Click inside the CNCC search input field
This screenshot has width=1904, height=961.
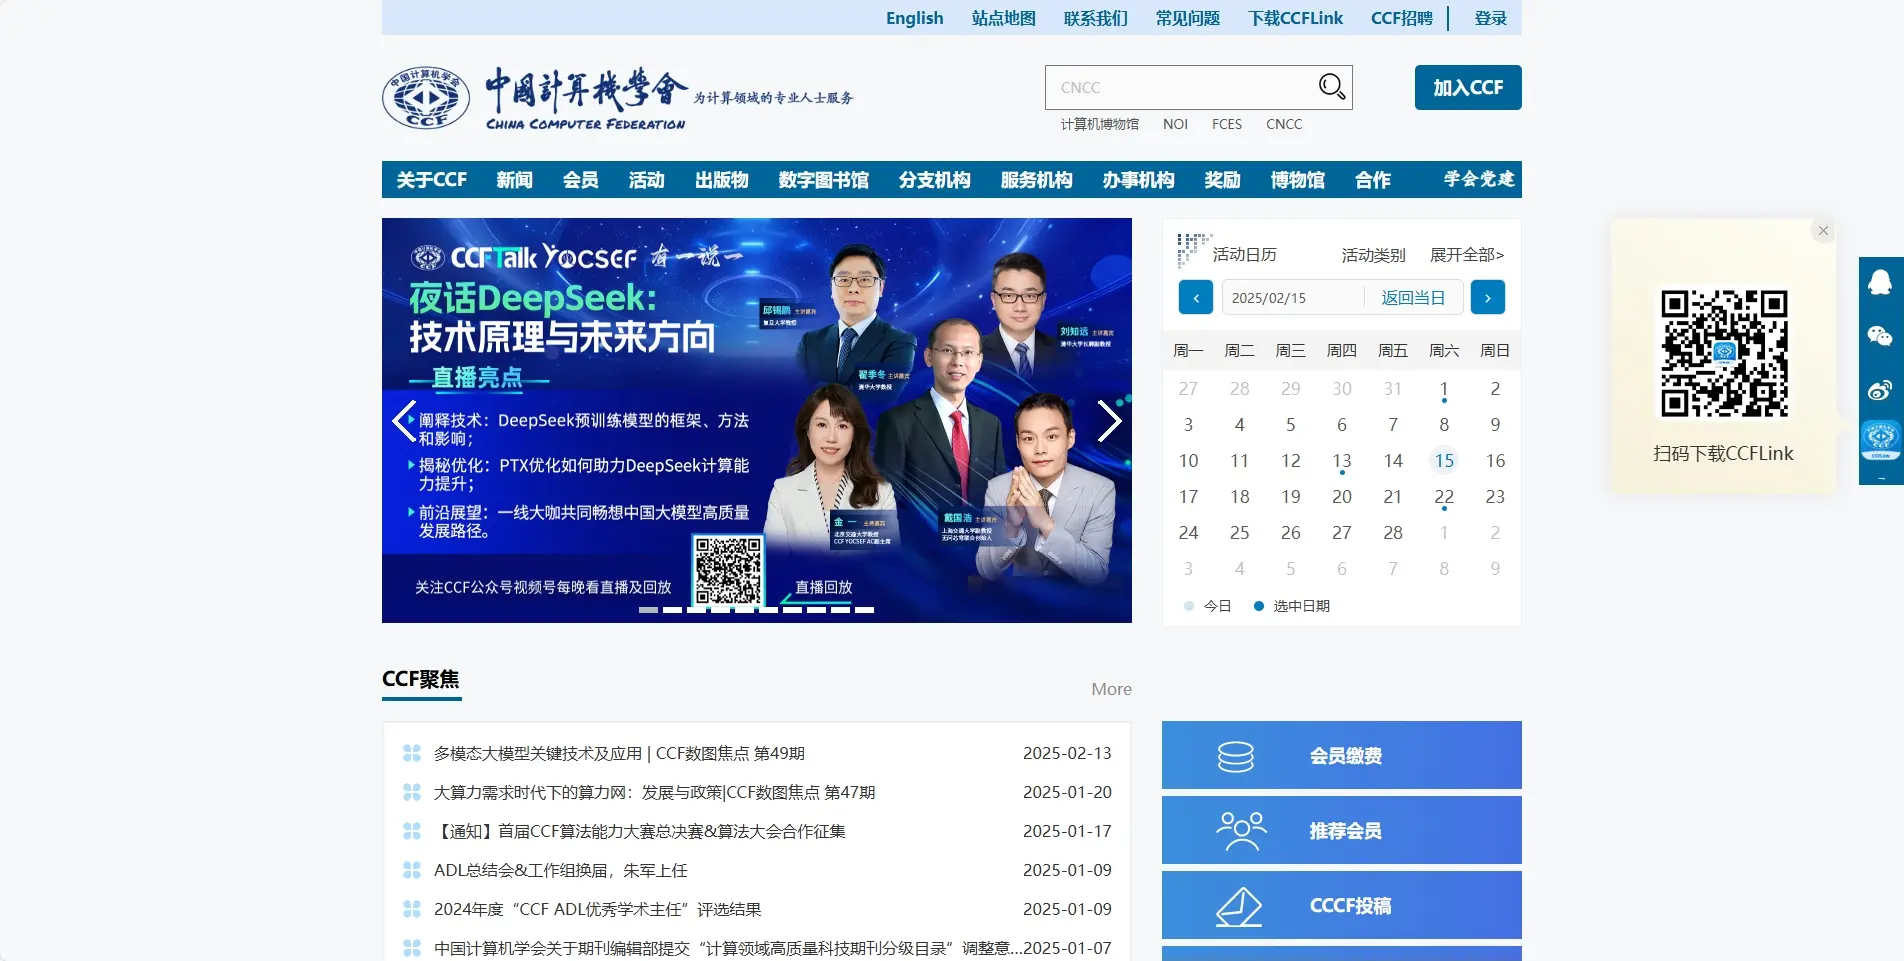(1150, 87)
